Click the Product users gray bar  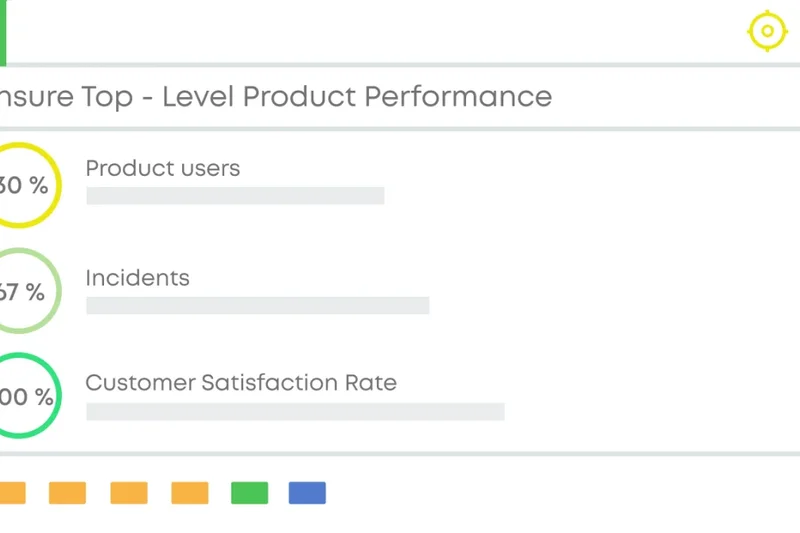point(235,196)
